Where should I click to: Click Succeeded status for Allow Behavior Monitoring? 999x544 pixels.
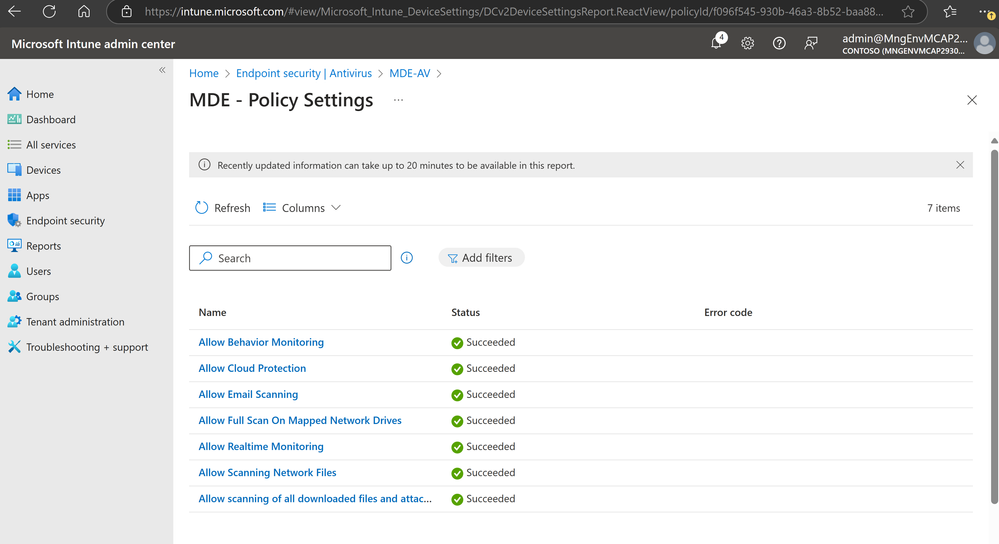(484, 342)
